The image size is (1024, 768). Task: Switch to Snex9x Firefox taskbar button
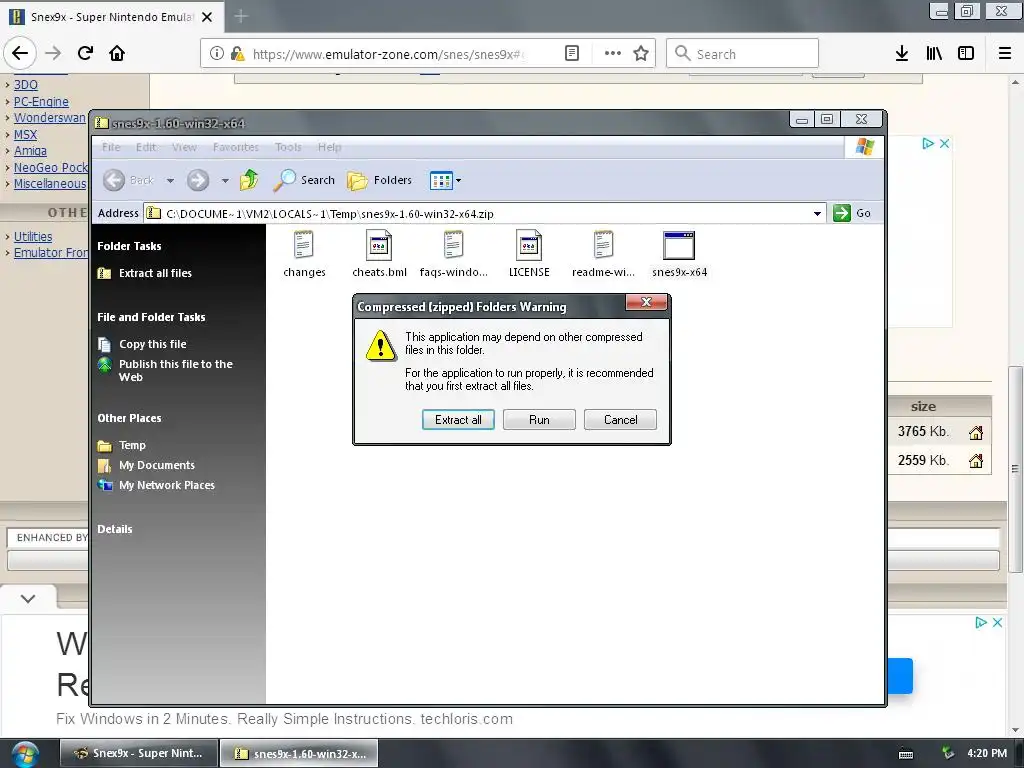(138, 753)
